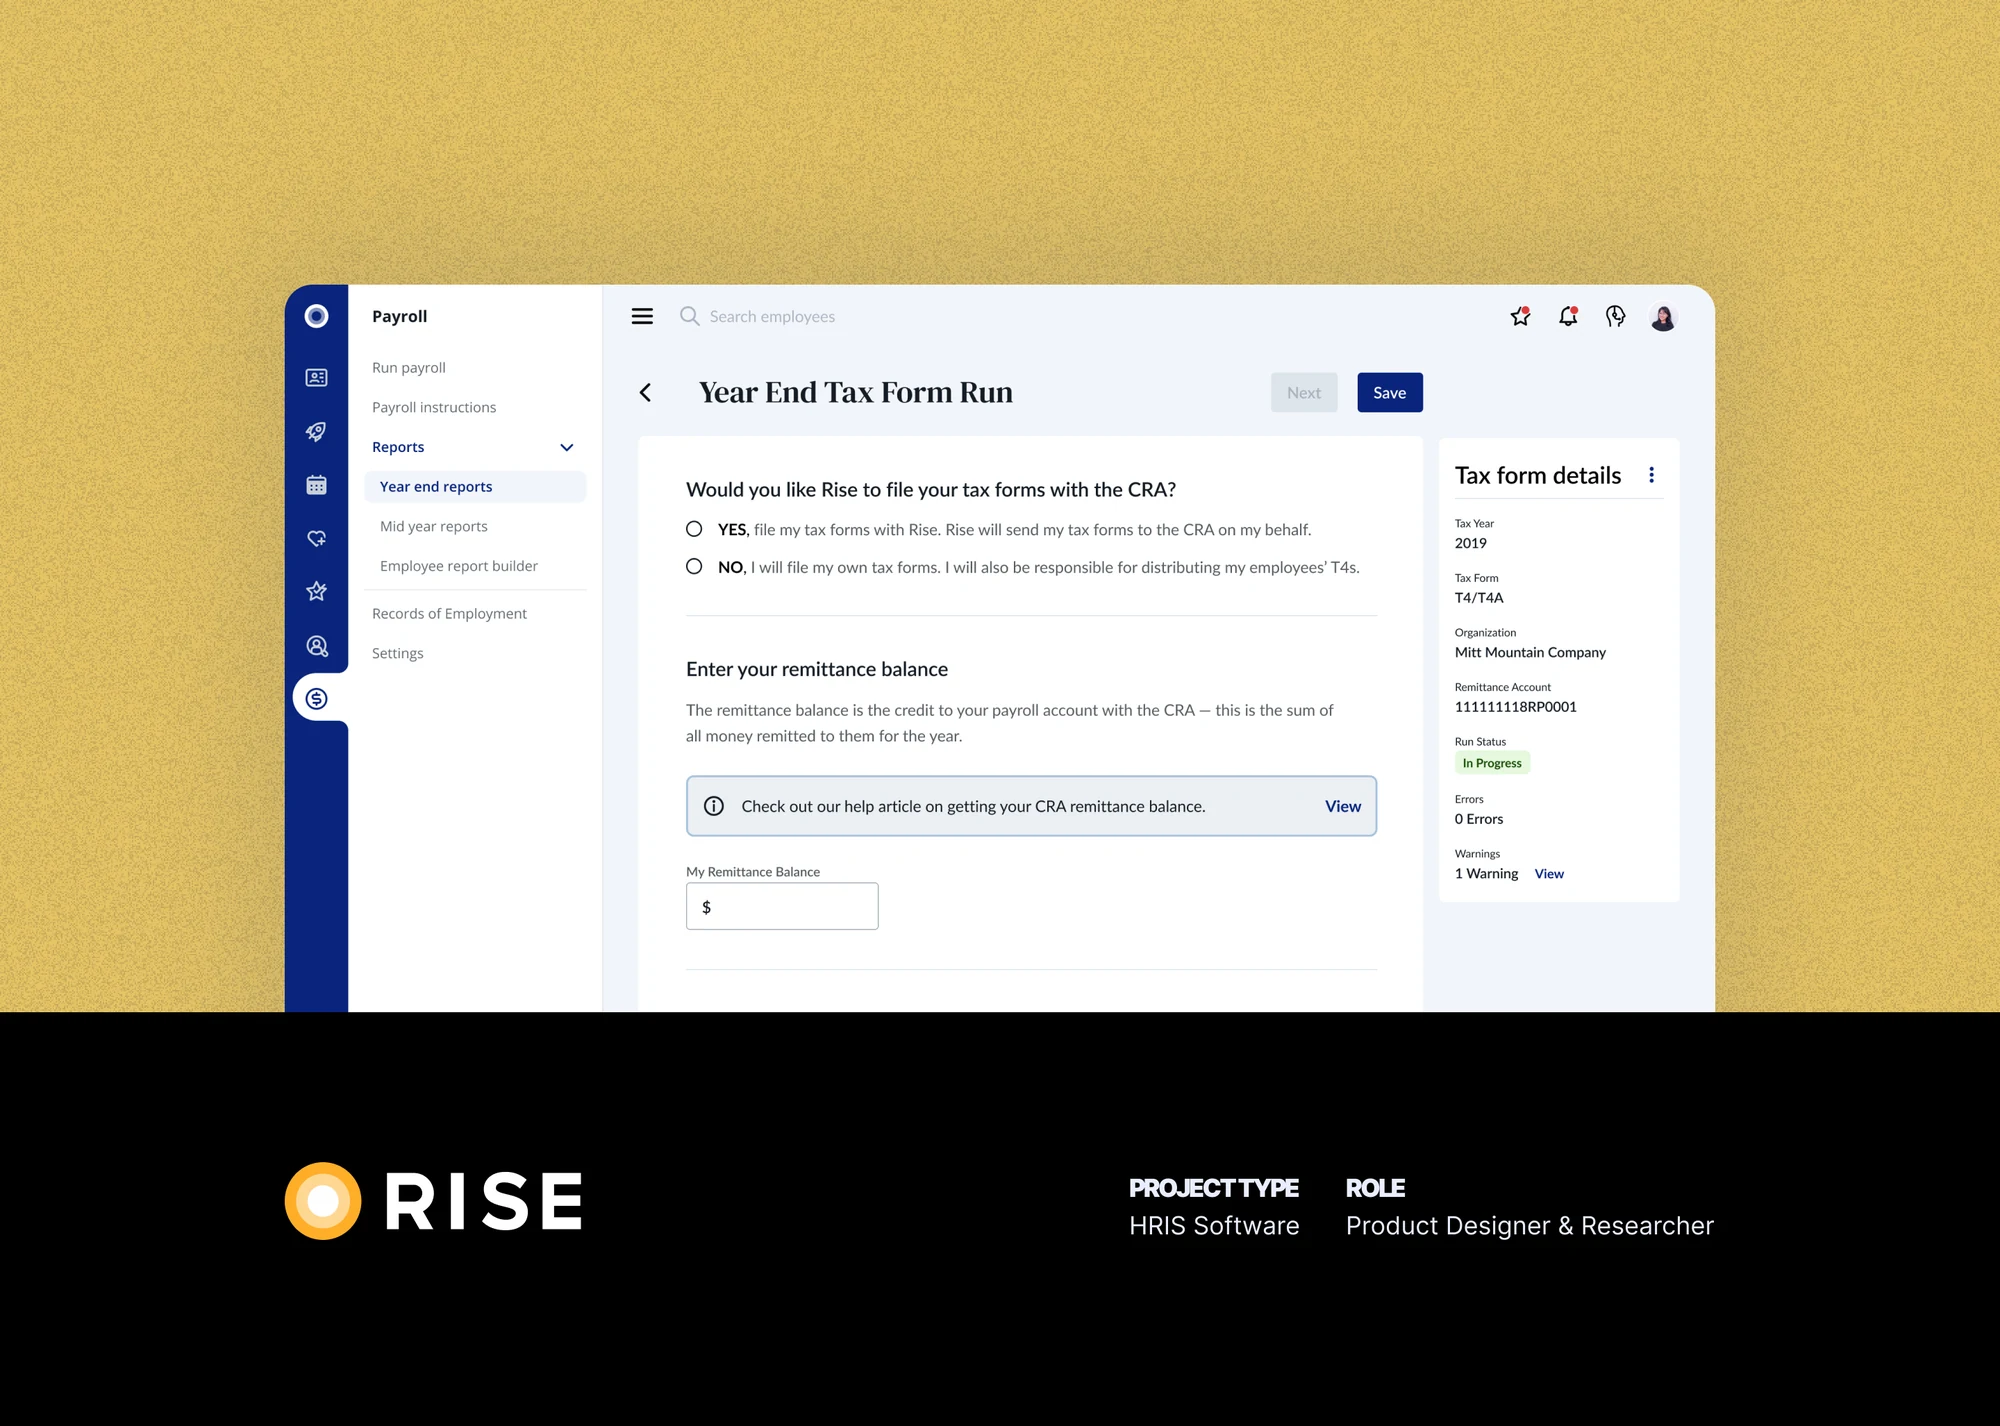2000x1426 pixels.
Task: Open the heart benefits icon in sidebar
Action: coord(316,538)
